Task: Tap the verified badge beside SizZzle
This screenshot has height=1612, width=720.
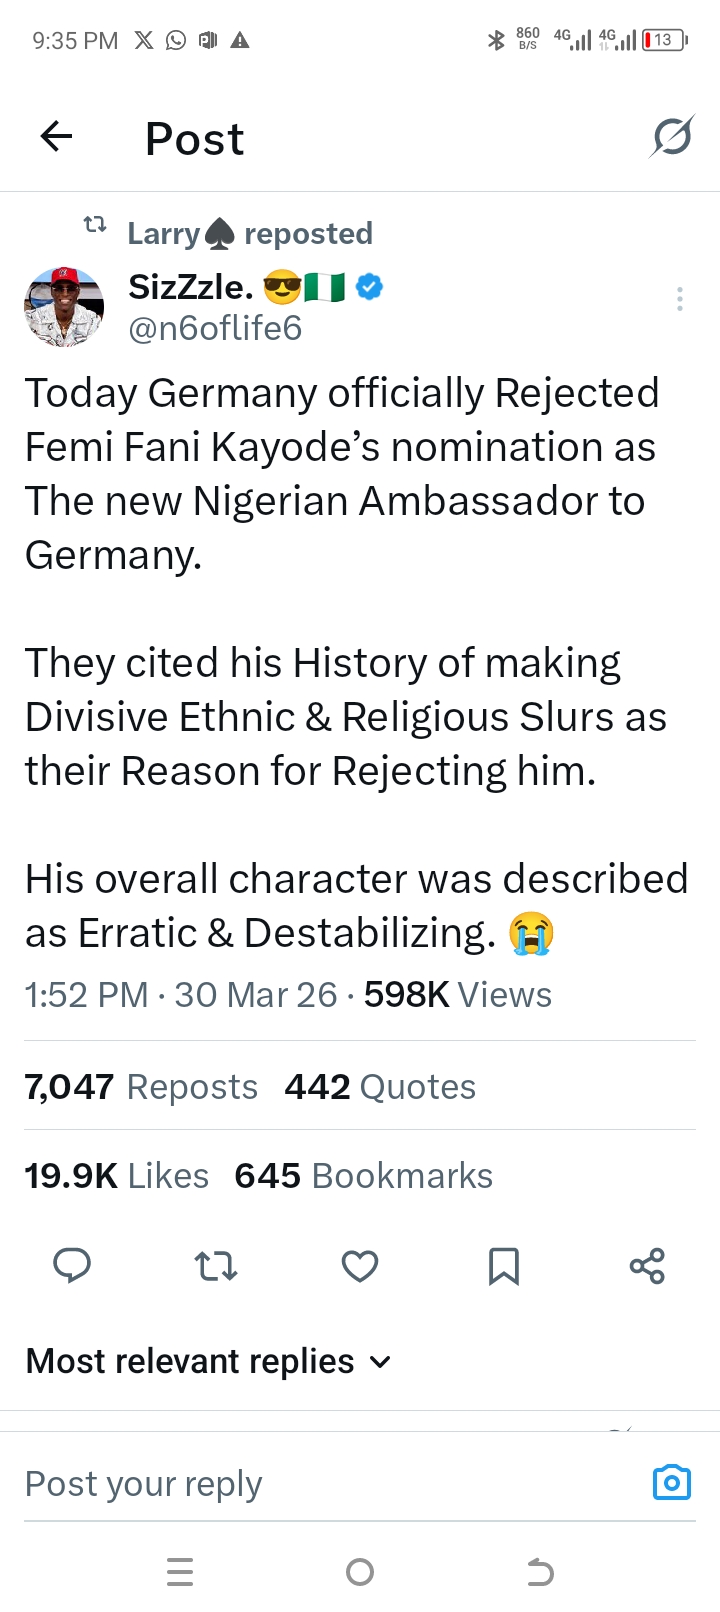Action: tap(369, 287)
